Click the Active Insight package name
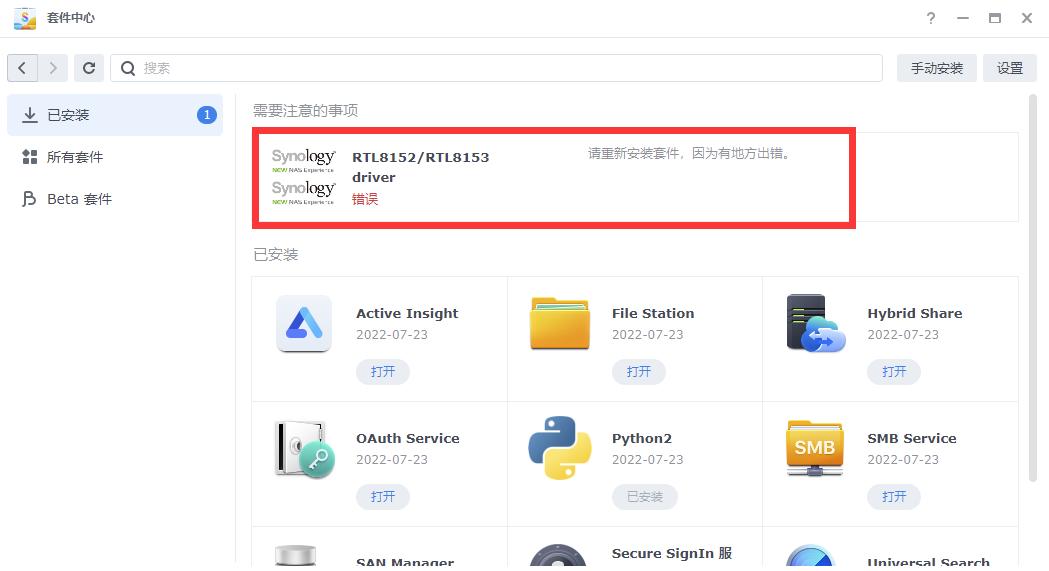The height and width of the screenshot is (571, 1049). pos(407,314)
